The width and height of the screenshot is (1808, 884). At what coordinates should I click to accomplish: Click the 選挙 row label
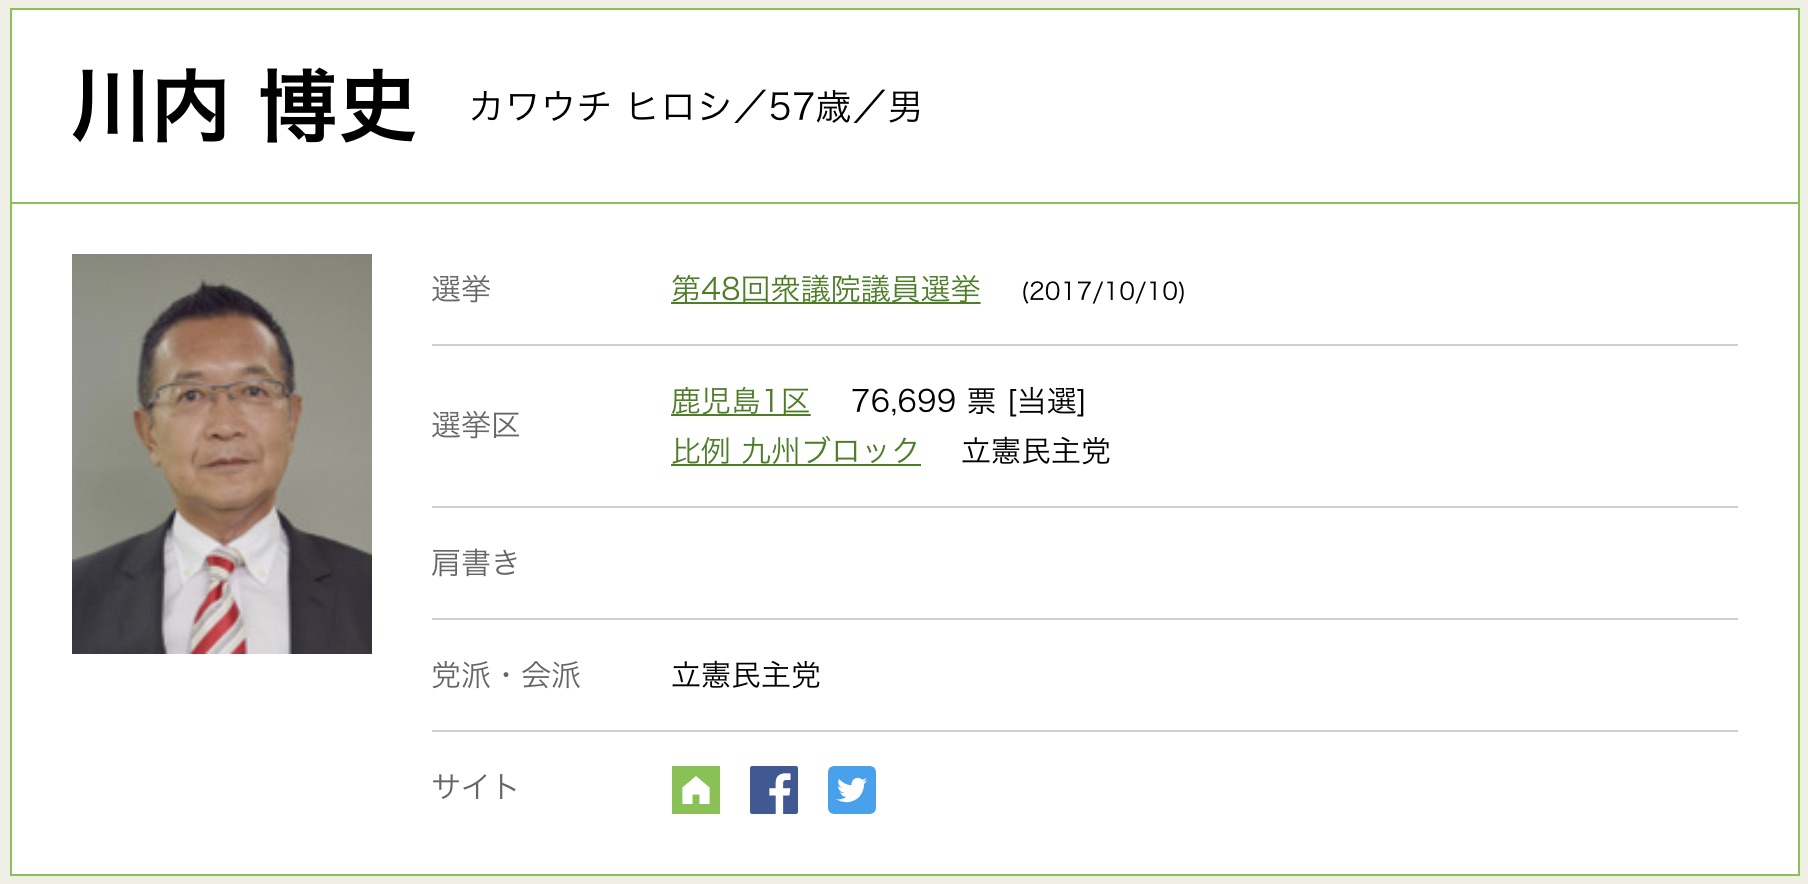[461, 290]
